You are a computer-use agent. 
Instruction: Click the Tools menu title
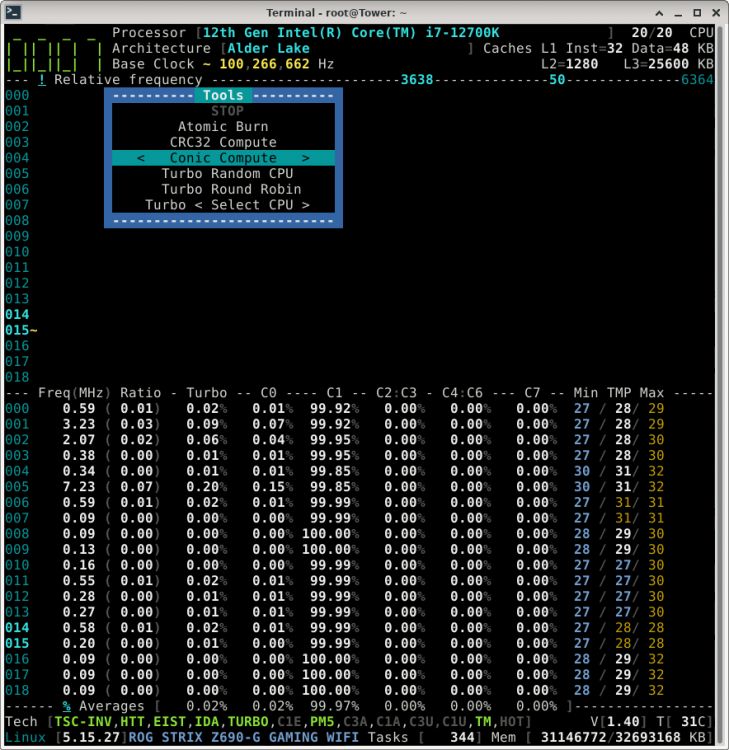click(x=223, y=95)
